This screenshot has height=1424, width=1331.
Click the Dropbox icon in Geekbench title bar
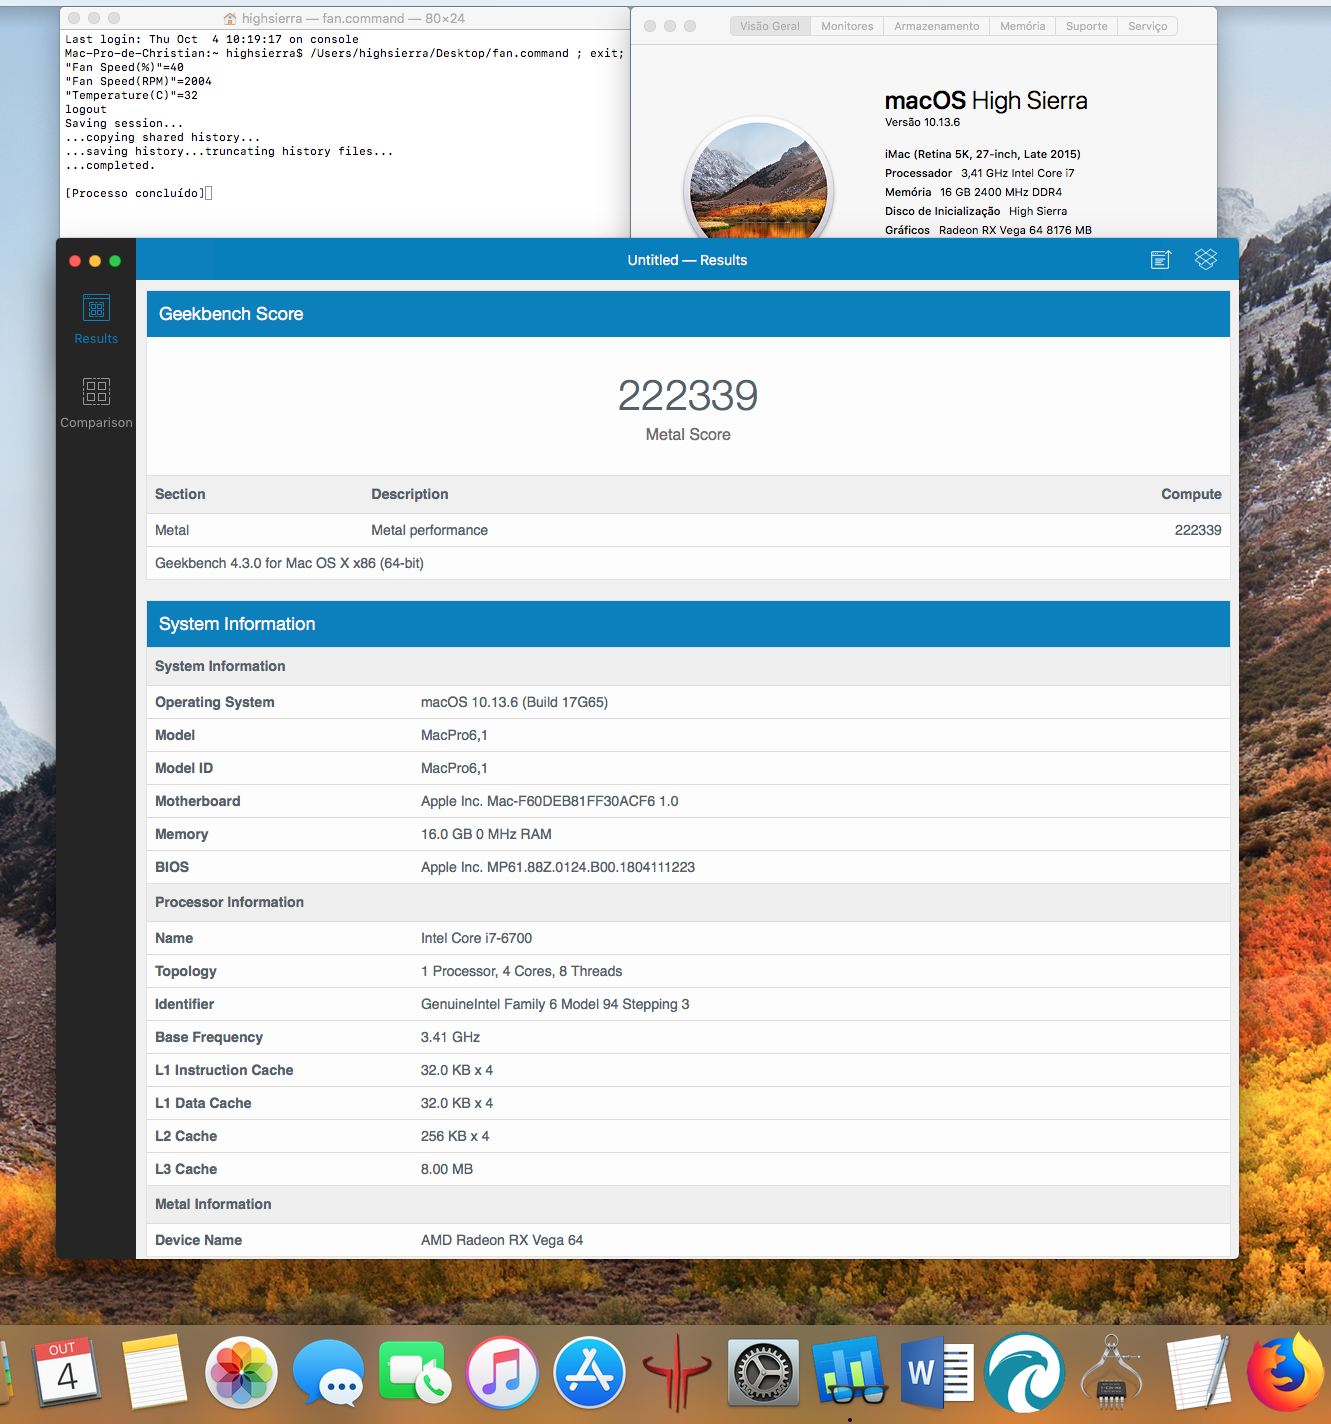1206,259
